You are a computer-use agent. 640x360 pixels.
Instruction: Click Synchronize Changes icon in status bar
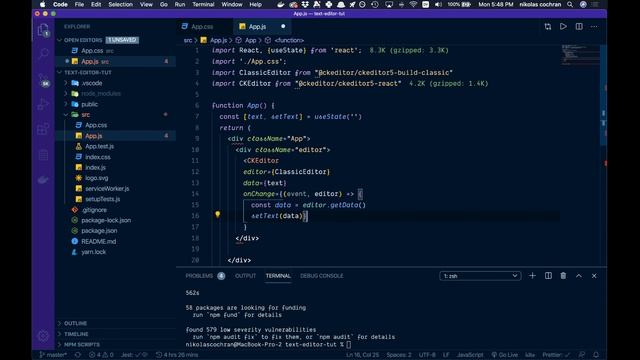coord(78,355)
